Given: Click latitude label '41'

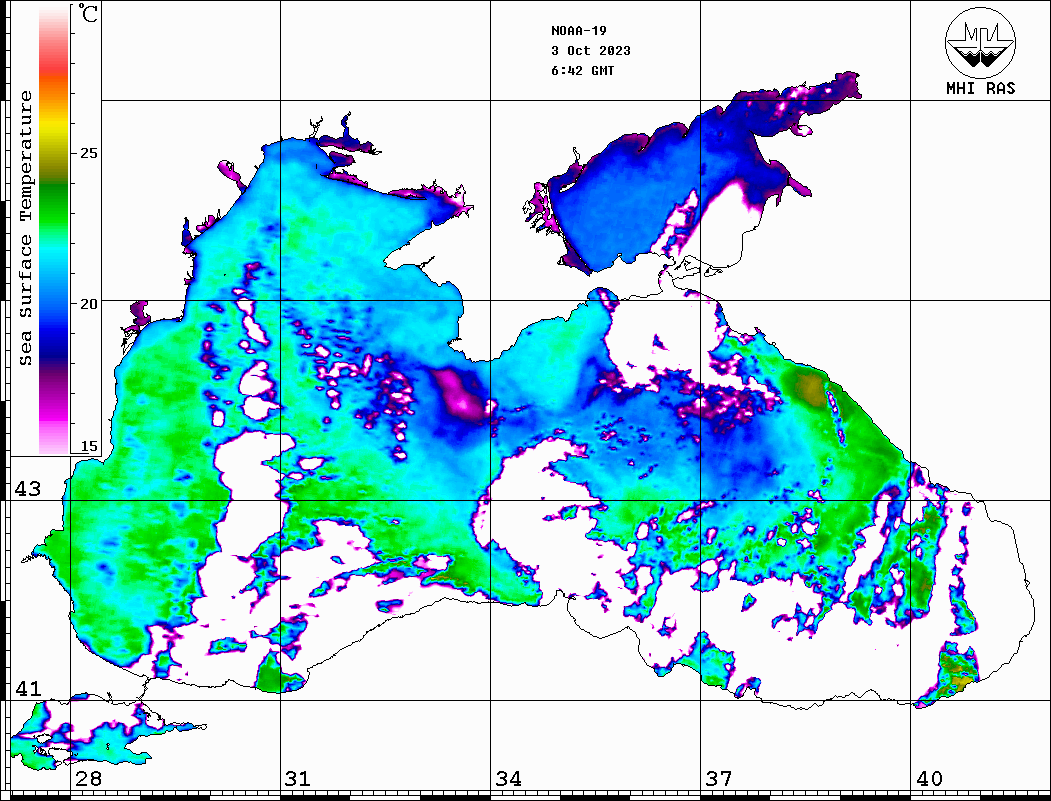Looking at the screenshot, I should (x=28, y=689).
